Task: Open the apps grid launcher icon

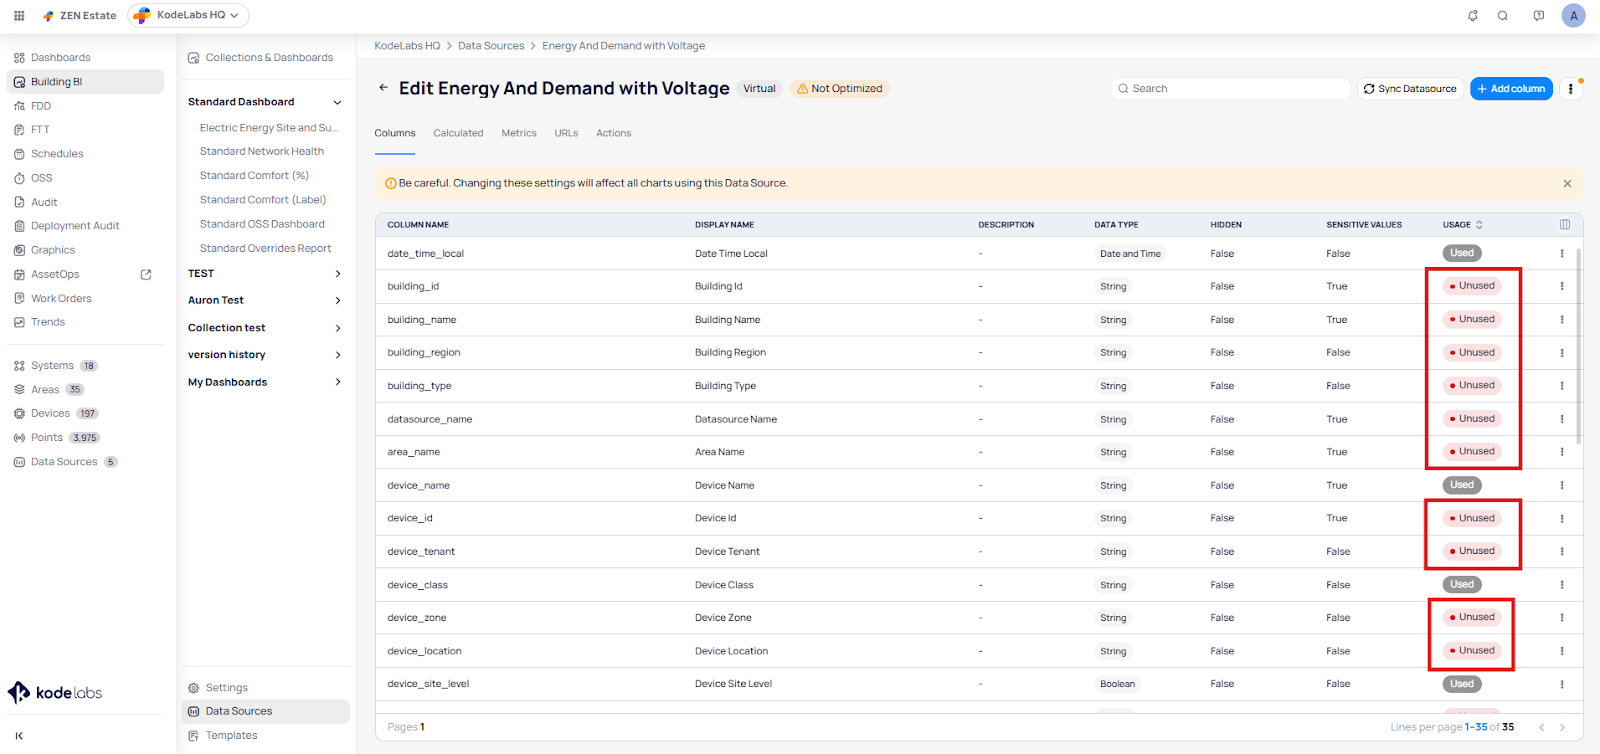Action: (x=19, y=15)
